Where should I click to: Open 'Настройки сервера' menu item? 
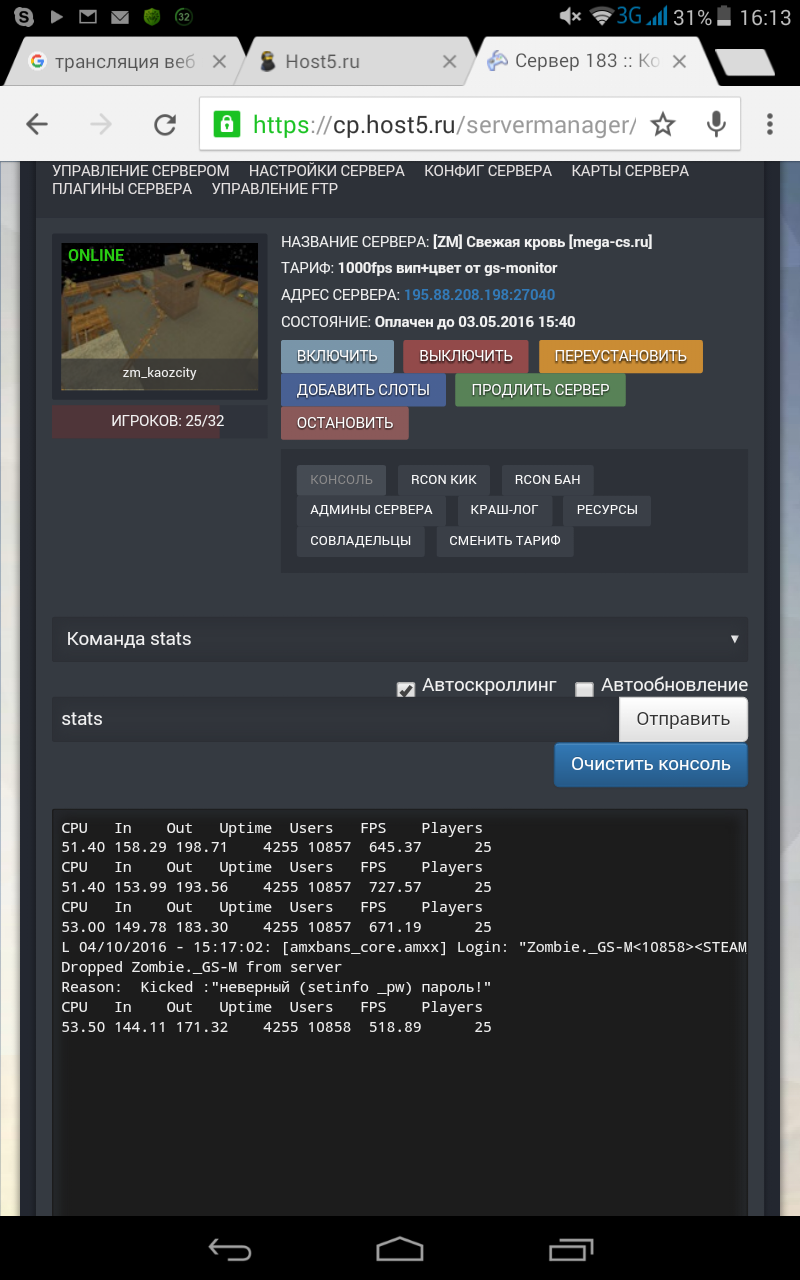(x=327, y=171)
